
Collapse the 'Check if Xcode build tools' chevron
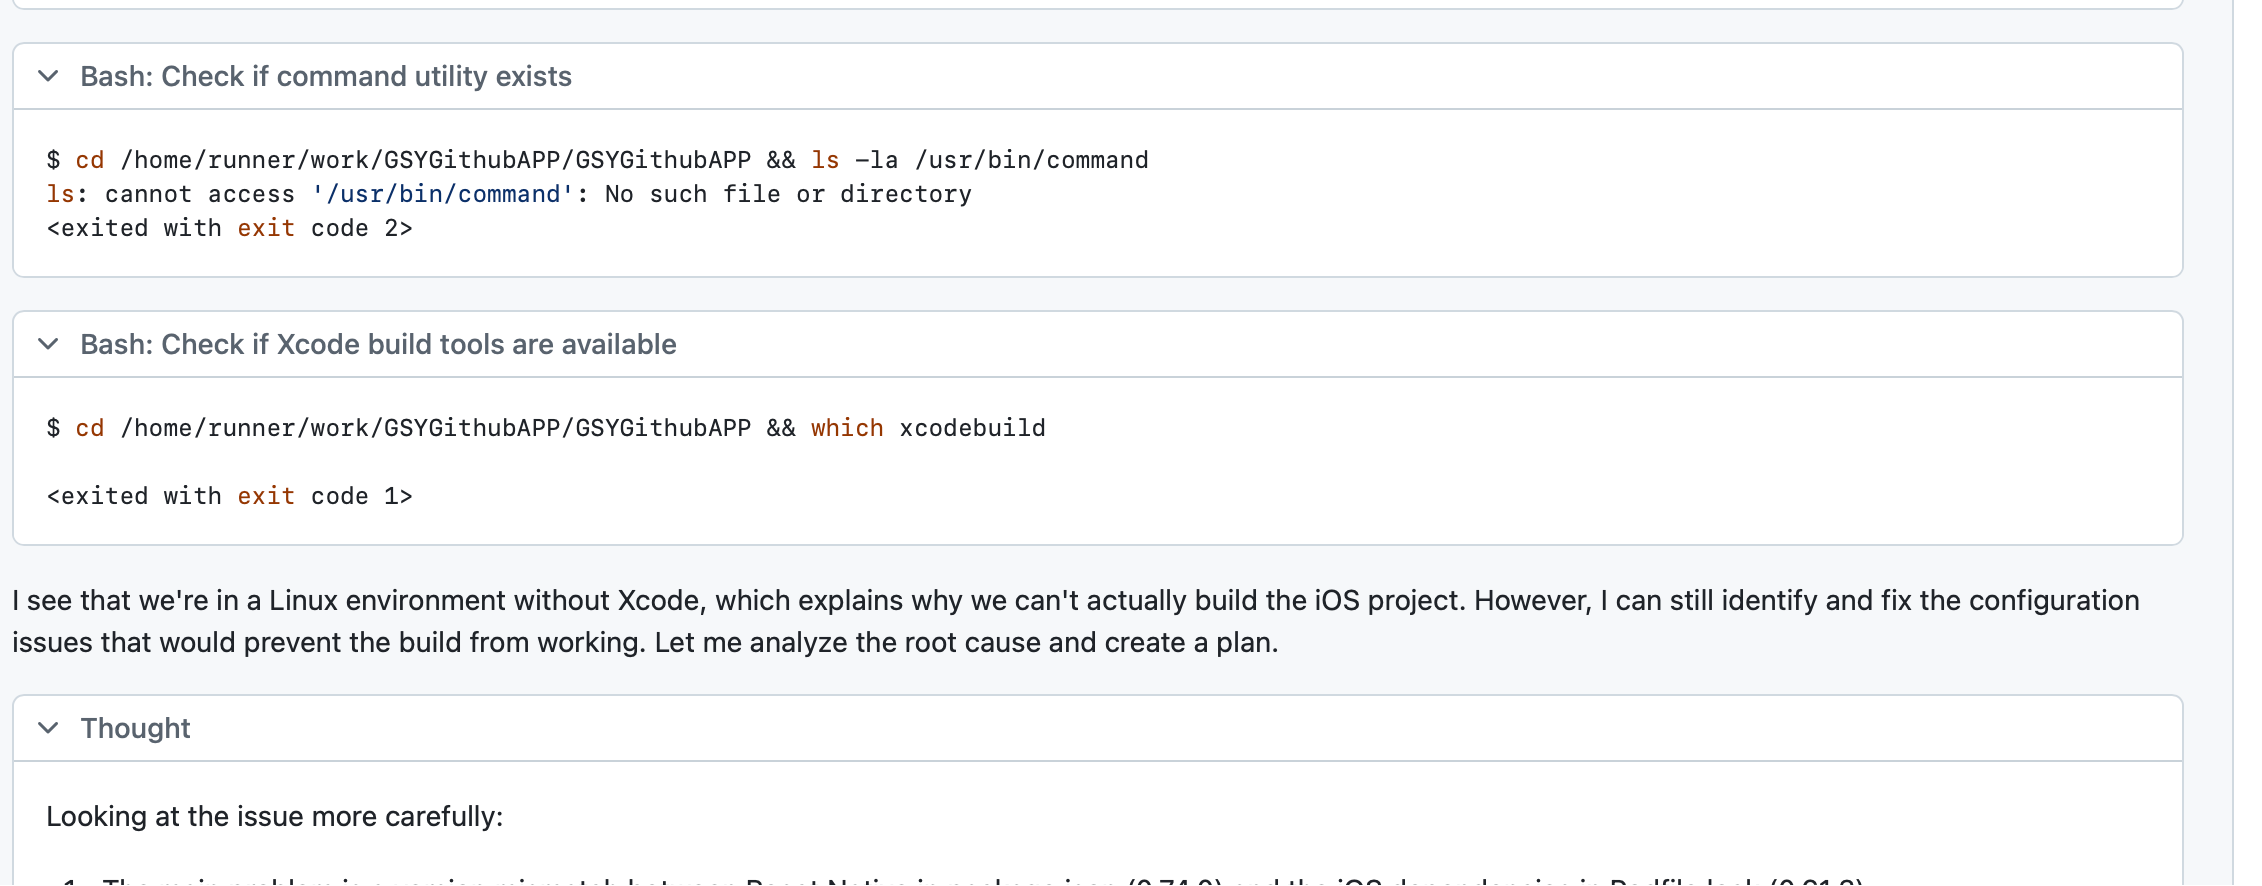48,344
